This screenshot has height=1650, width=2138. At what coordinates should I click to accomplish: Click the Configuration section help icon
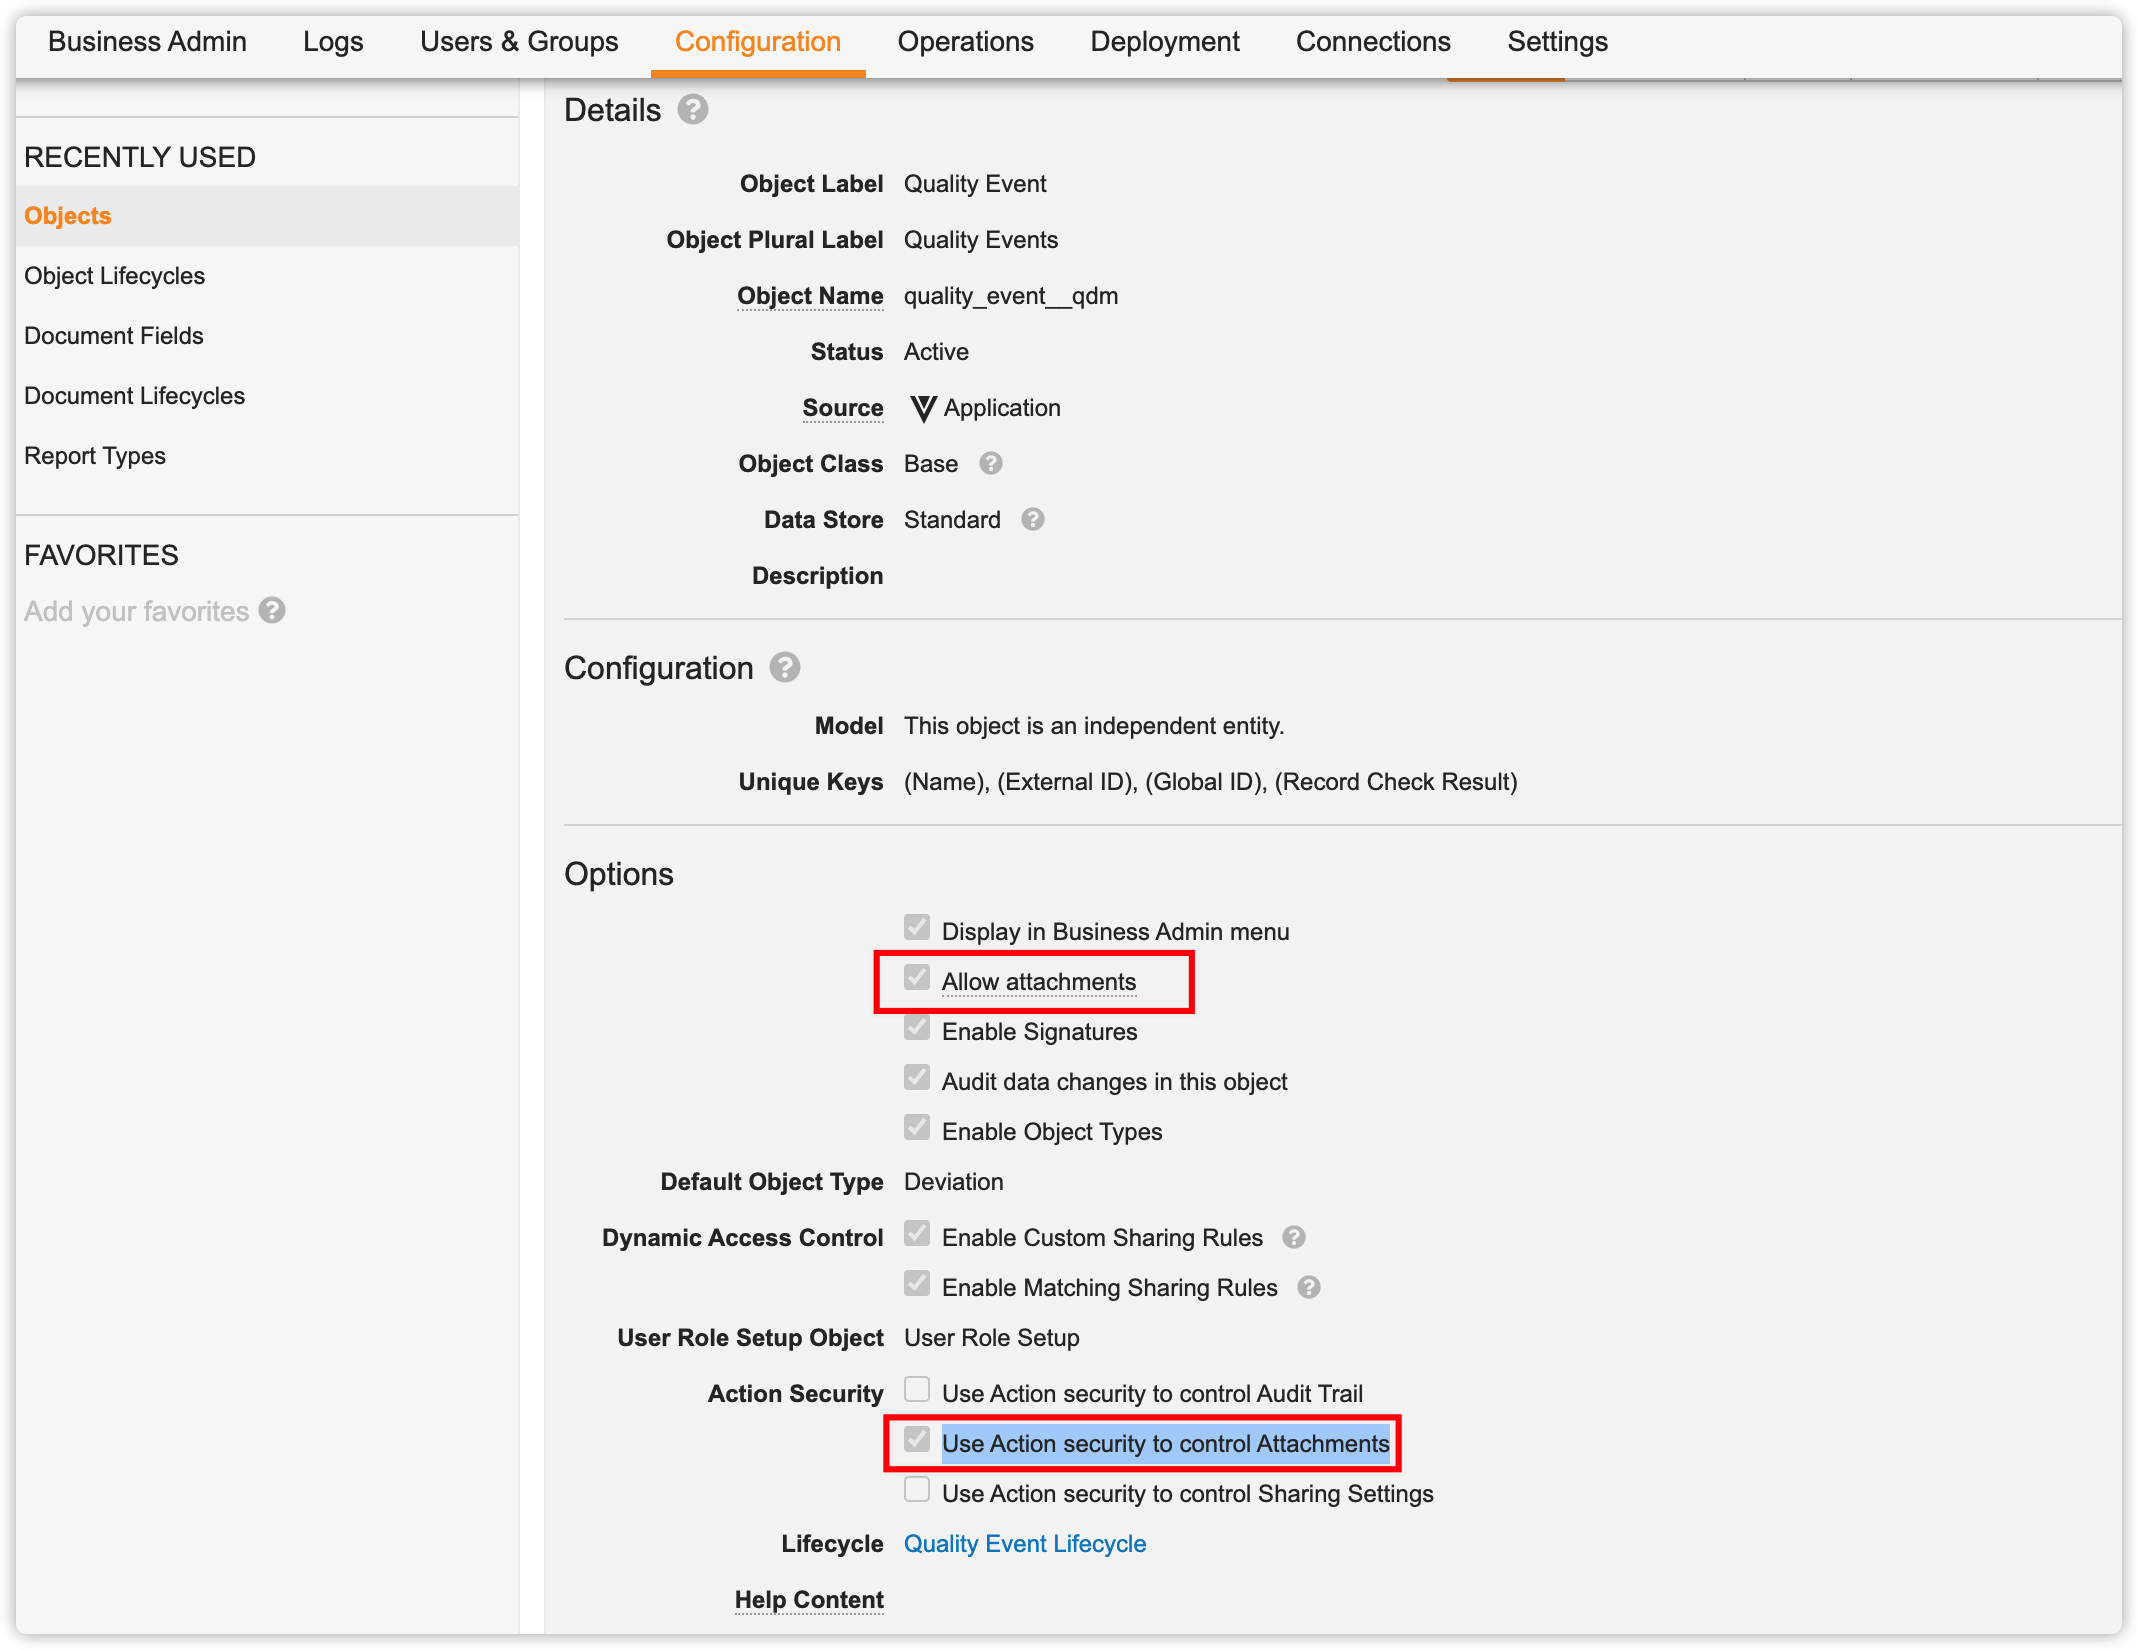pyautogui.click(x=784, y=667)
